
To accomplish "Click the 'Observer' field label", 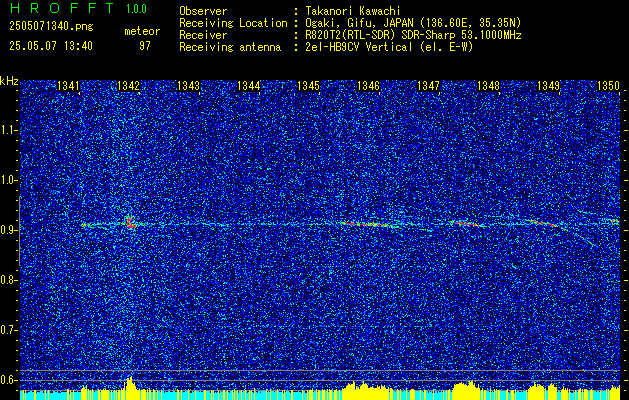I will (203, 11).
